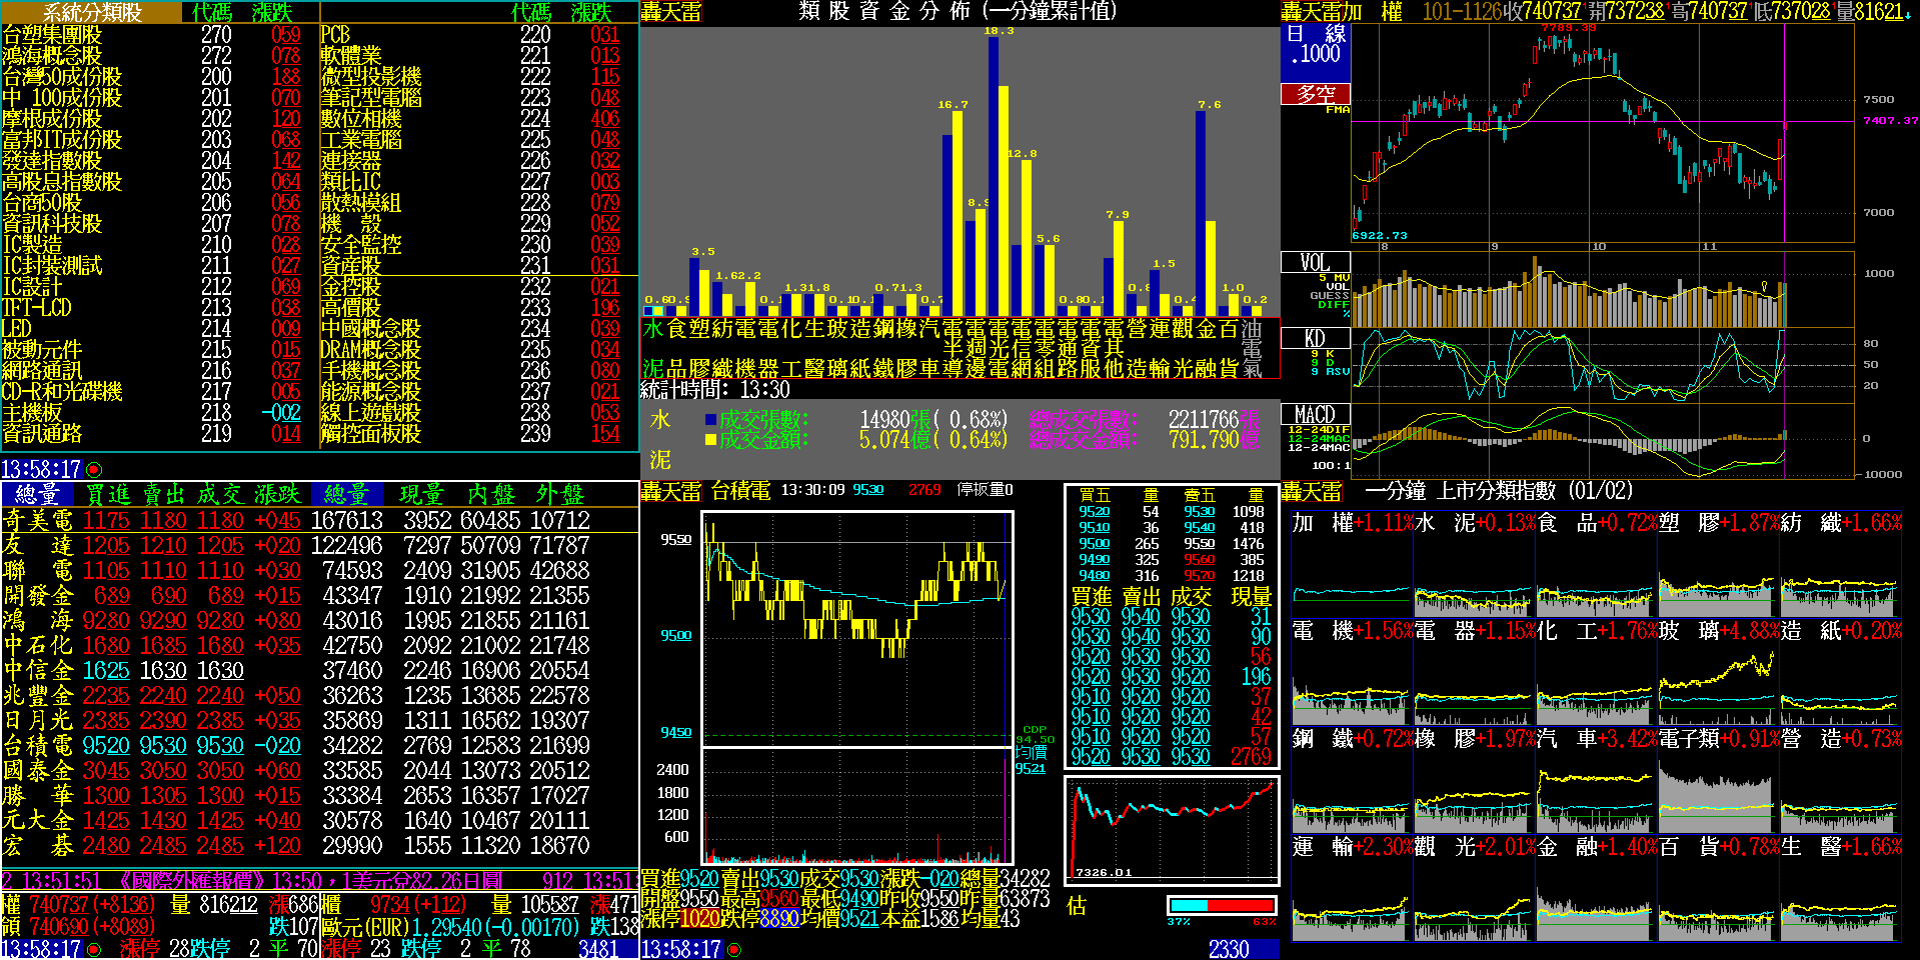Toggle the 多空 indicator button

click(x=1315, y=94)
